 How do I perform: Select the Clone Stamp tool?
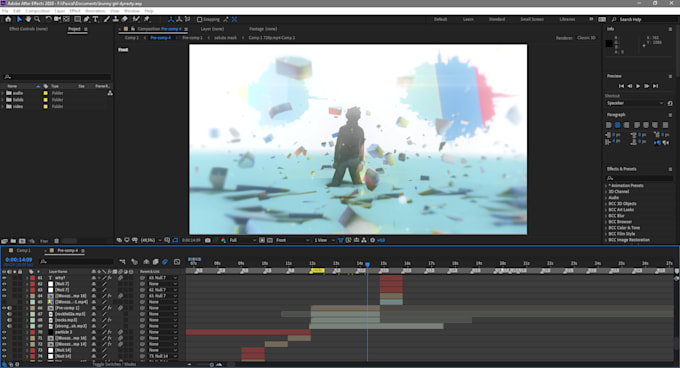(116, 19)
